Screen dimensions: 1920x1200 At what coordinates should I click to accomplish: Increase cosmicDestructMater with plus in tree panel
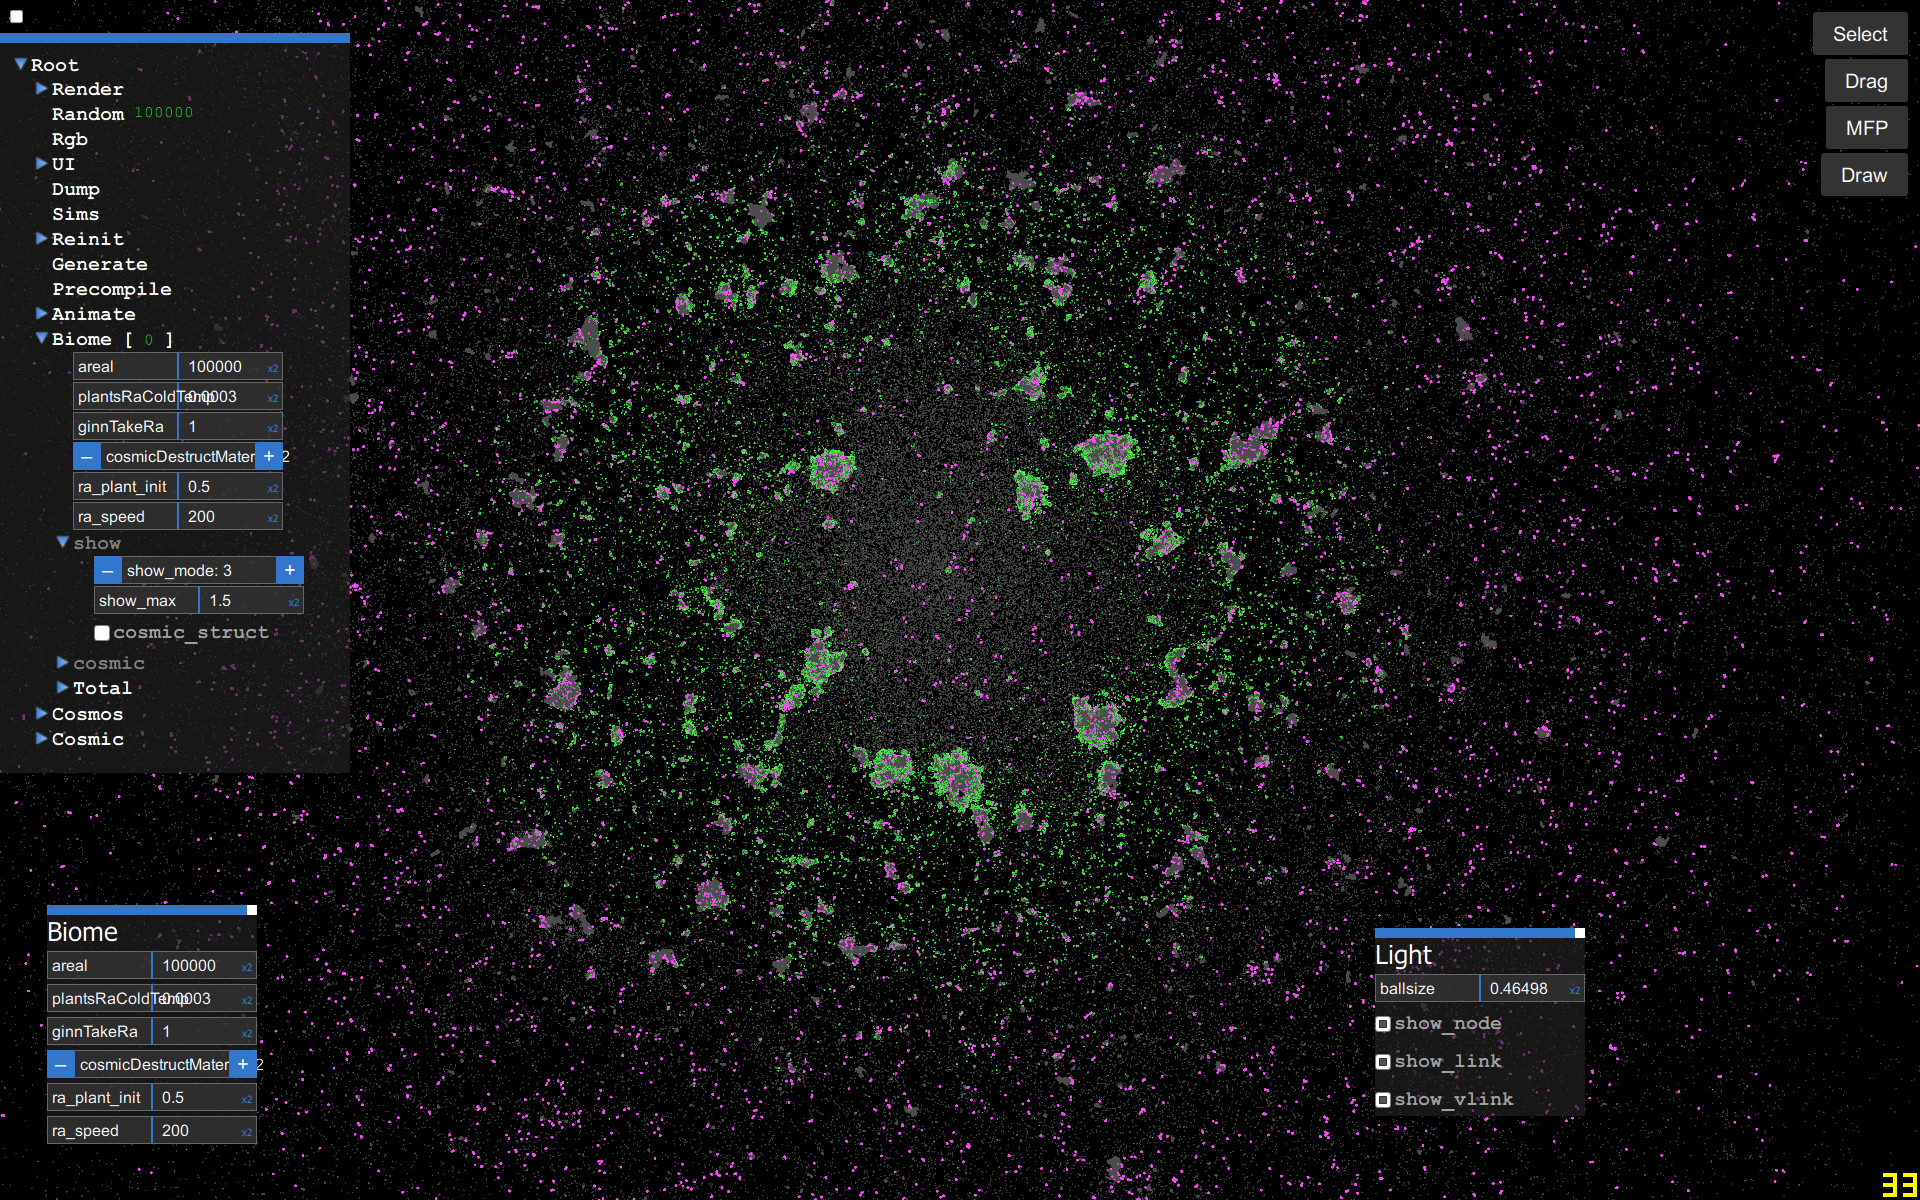(x=269, y=457)
